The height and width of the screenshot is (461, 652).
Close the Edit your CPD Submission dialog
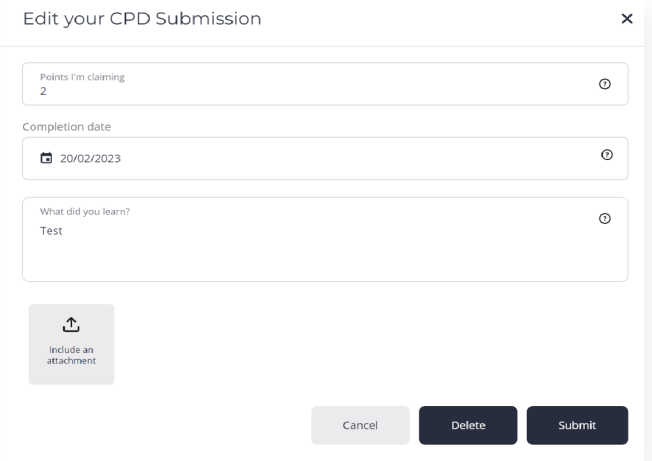pyautogui.click(x=627, y=19)
